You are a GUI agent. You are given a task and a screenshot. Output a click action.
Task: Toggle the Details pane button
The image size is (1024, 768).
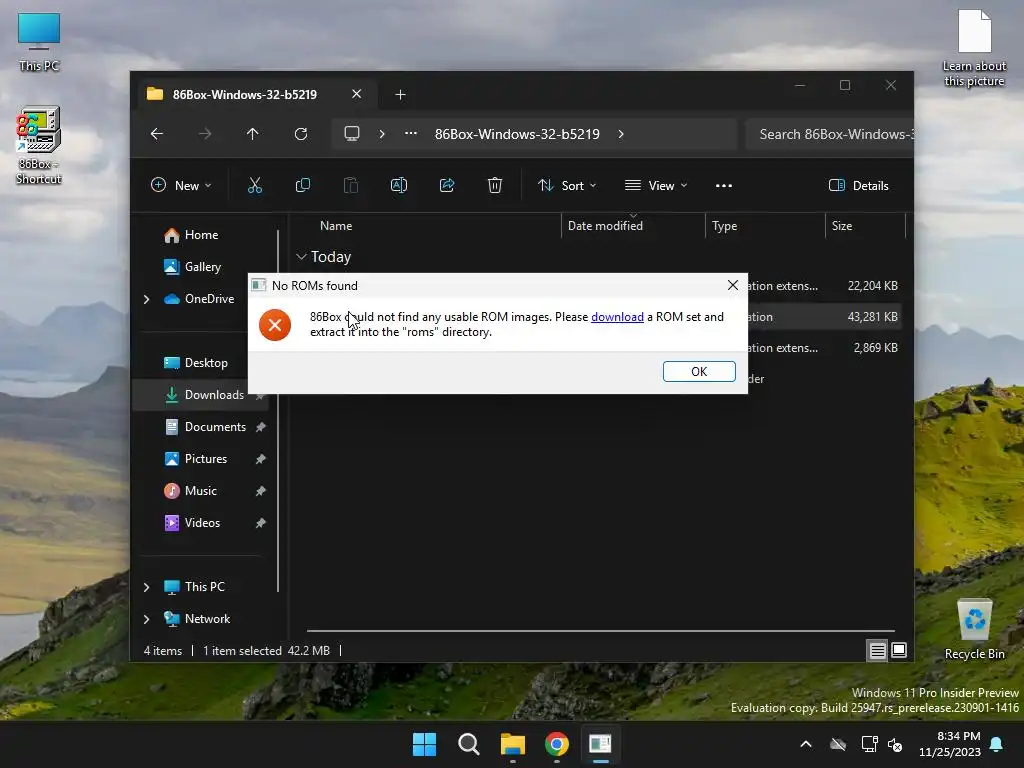click(858, 185)
